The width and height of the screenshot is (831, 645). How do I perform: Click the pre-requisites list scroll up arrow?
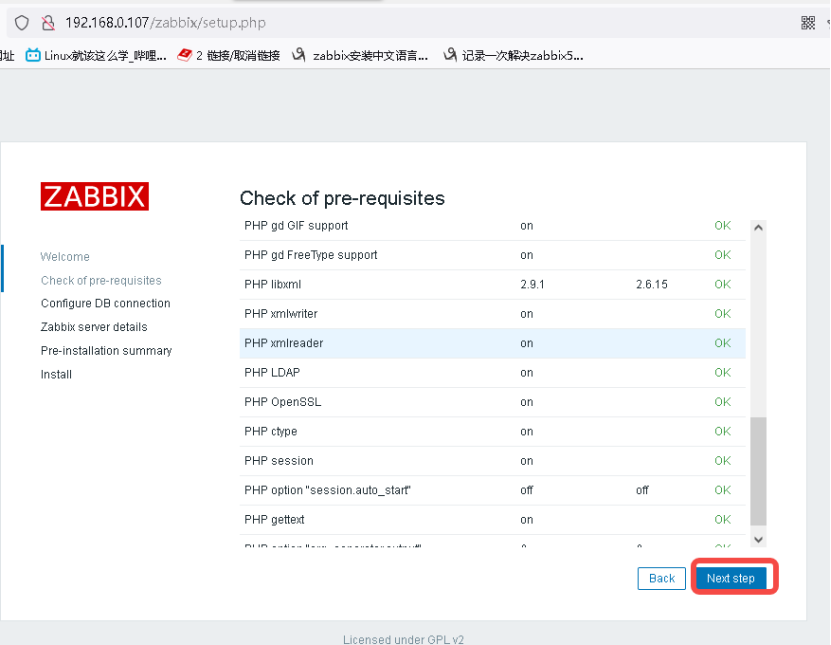pos(758,228)
